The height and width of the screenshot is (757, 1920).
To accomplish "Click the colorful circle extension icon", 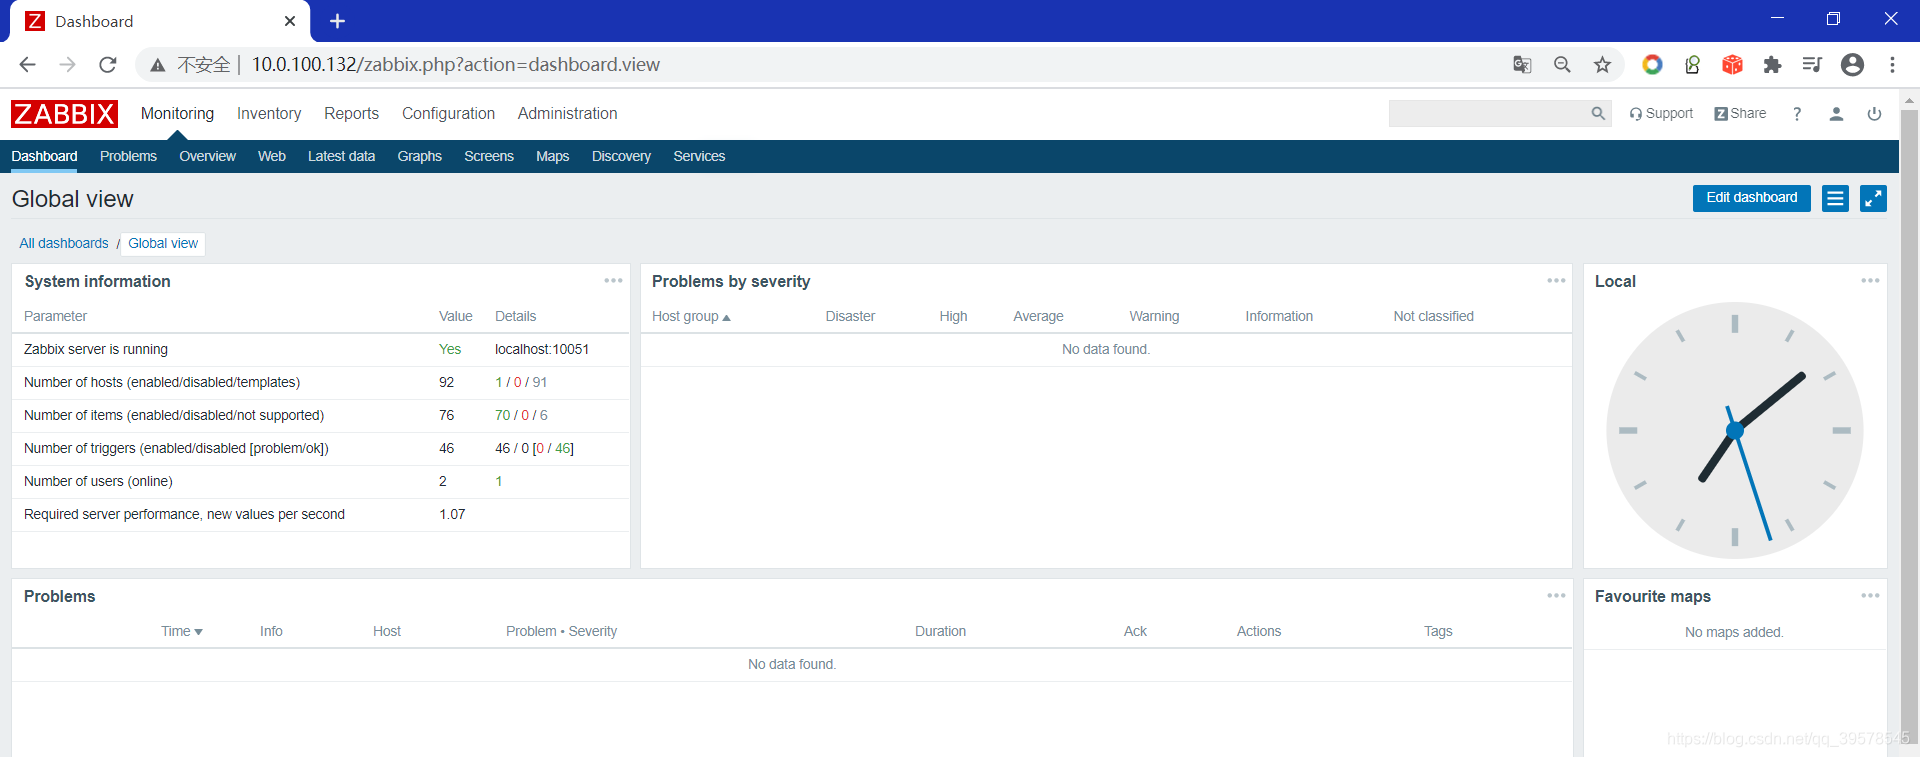I will pyautogui.click(x=1652, y=65).
